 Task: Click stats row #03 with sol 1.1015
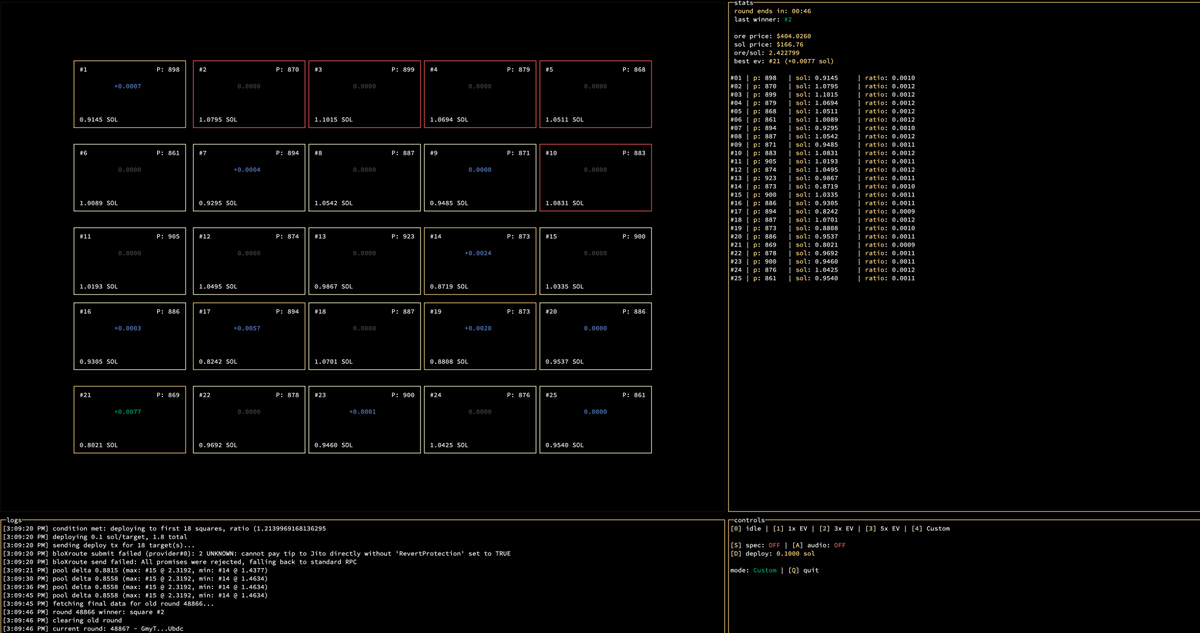click(x=823, y=94)
